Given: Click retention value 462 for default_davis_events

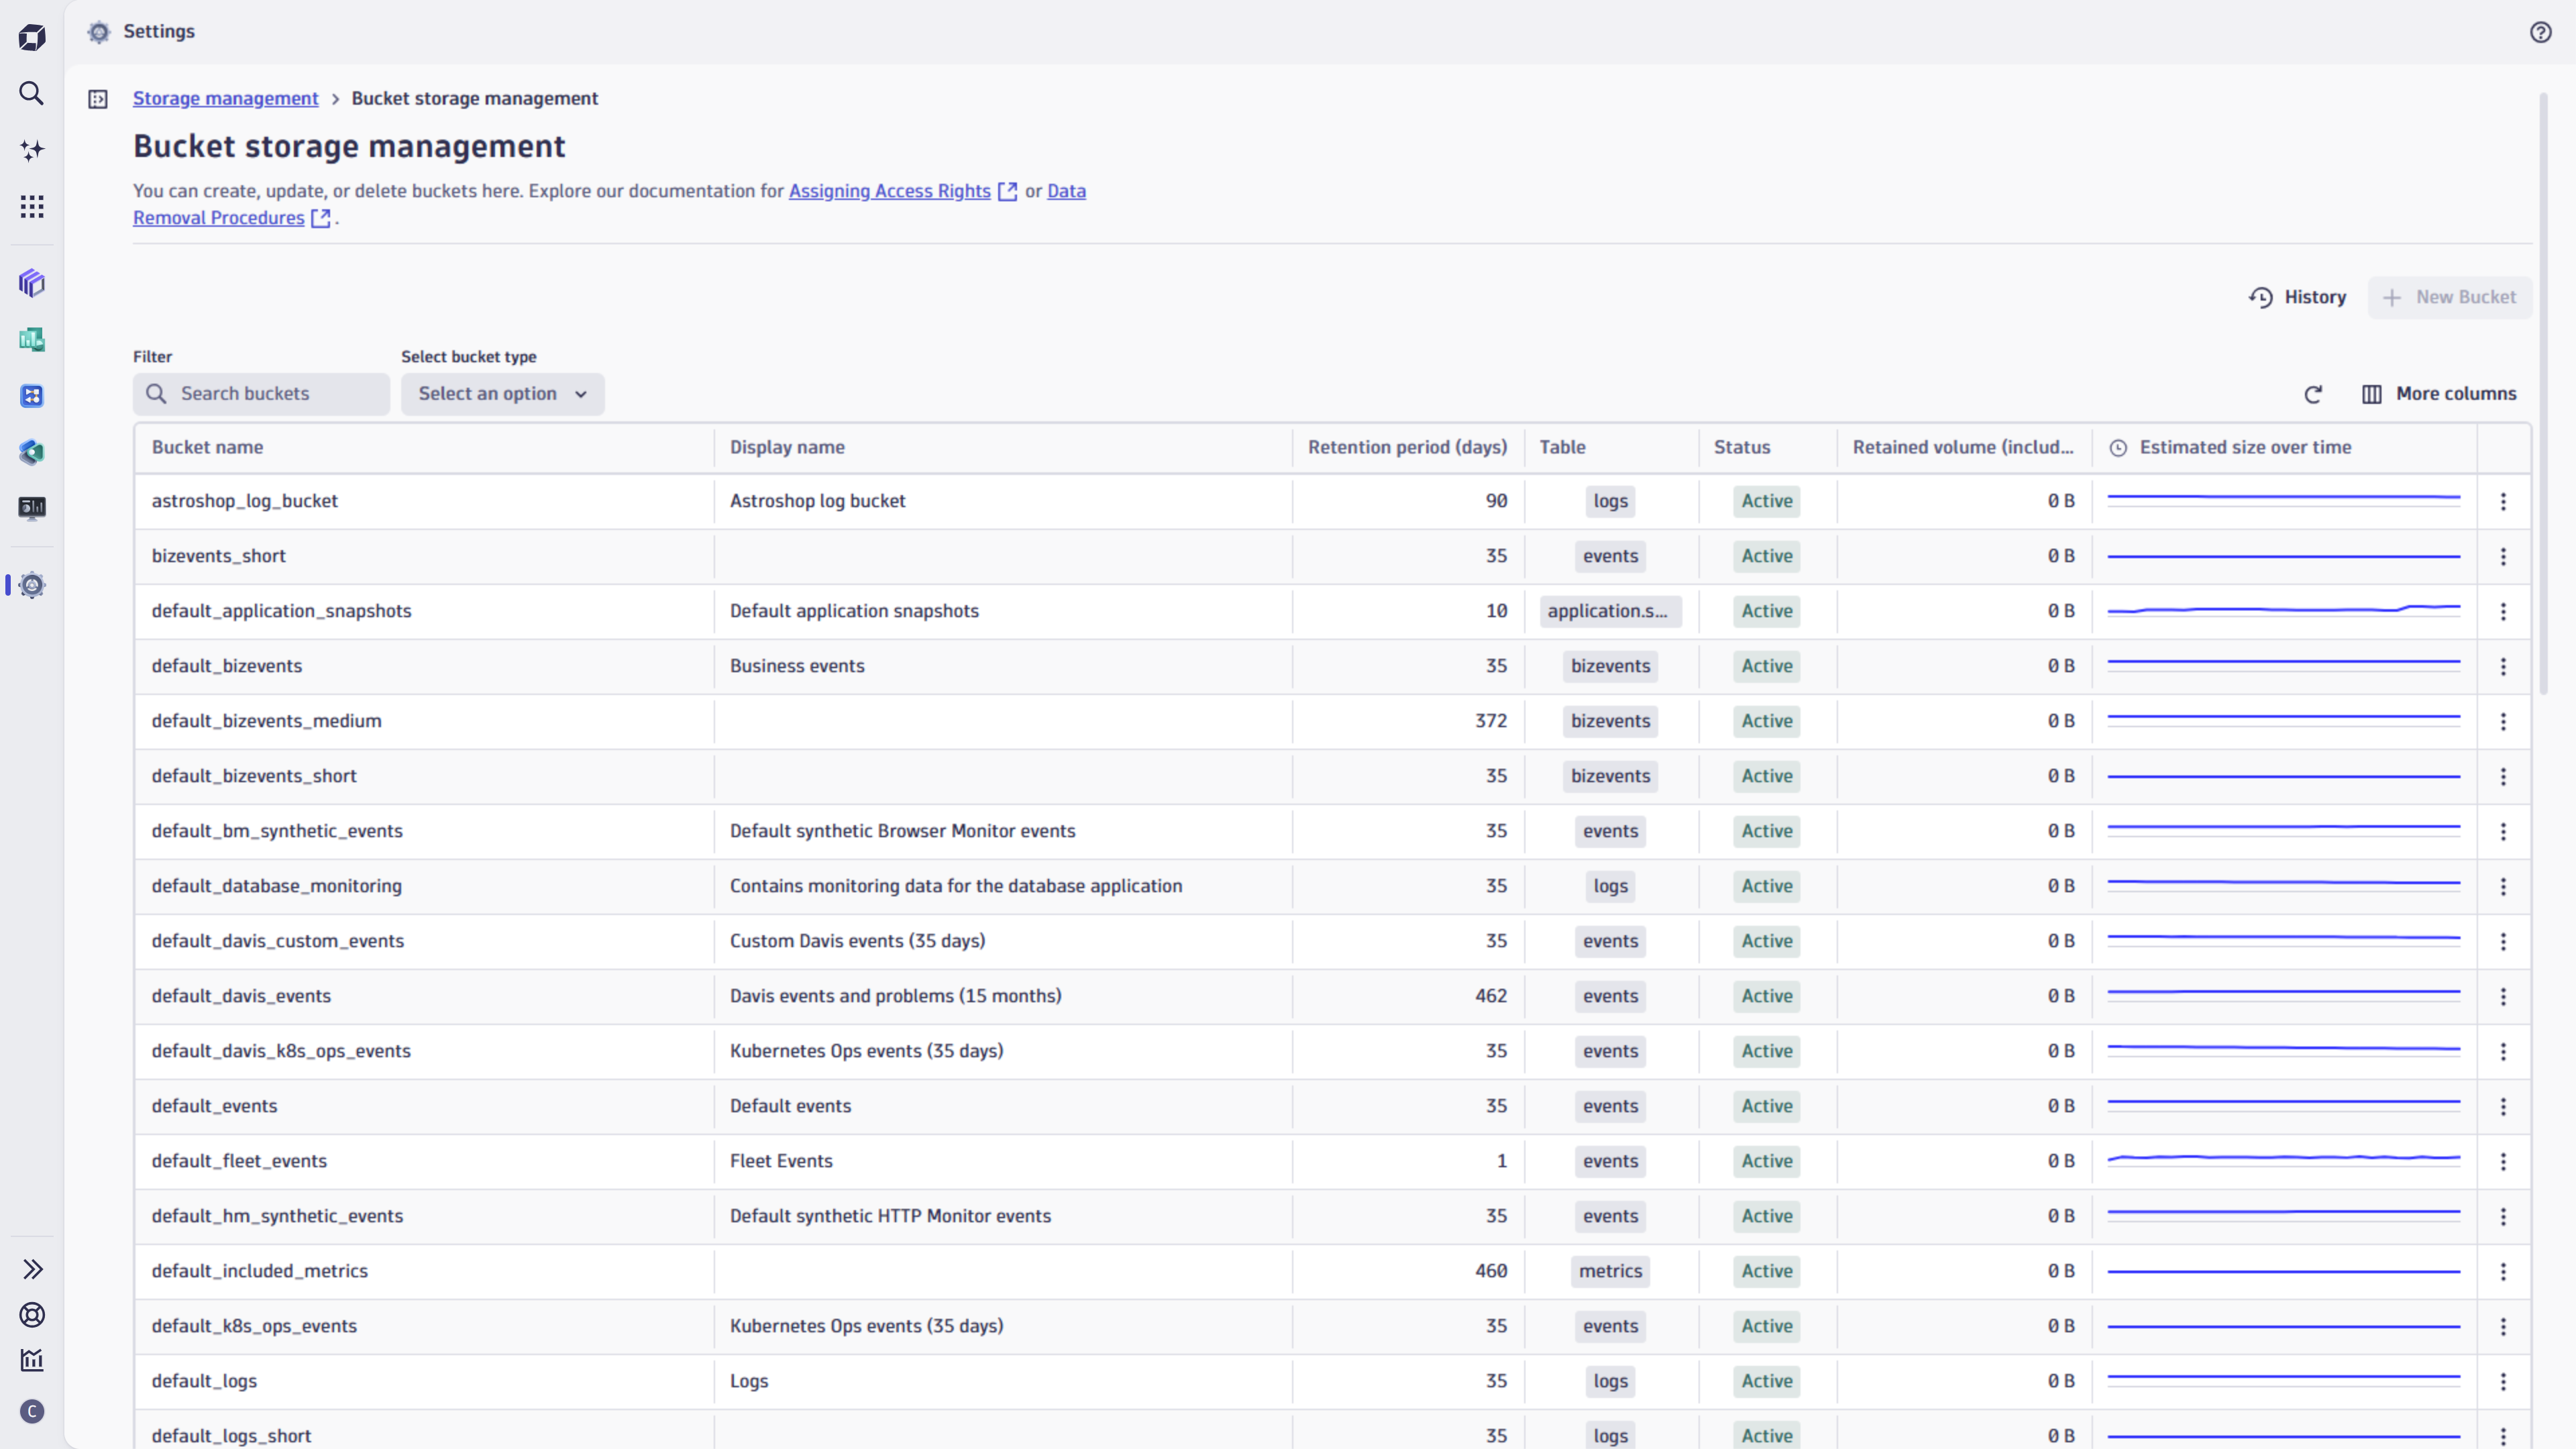Looking at the screenshot, I should 1490,996.
